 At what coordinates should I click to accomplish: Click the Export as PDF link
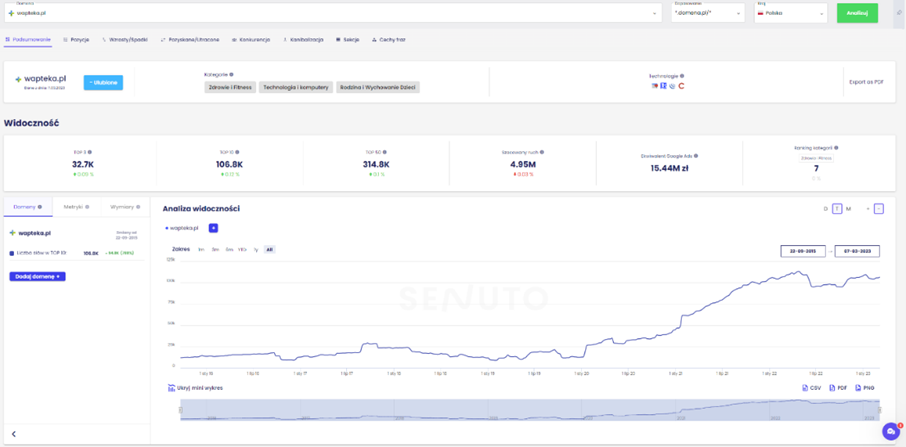coord(865,82)
